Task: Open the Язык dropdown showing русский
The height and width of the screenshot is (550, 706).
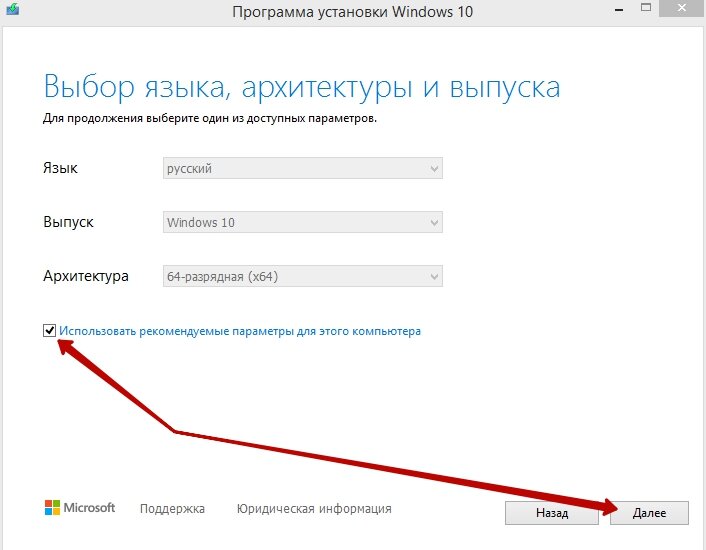Action: click(303, 168)
